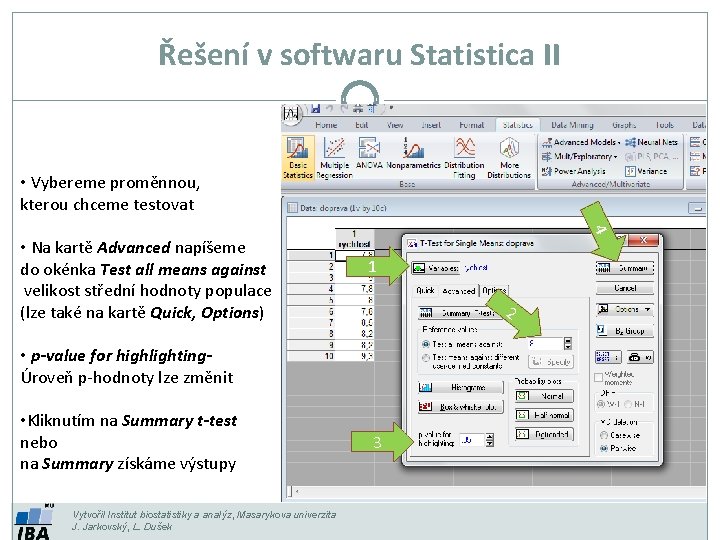Open the Advanced tab in dialog
Image resolution: width=720 pixels, height=540 pixels.
(x=458, y=291)
